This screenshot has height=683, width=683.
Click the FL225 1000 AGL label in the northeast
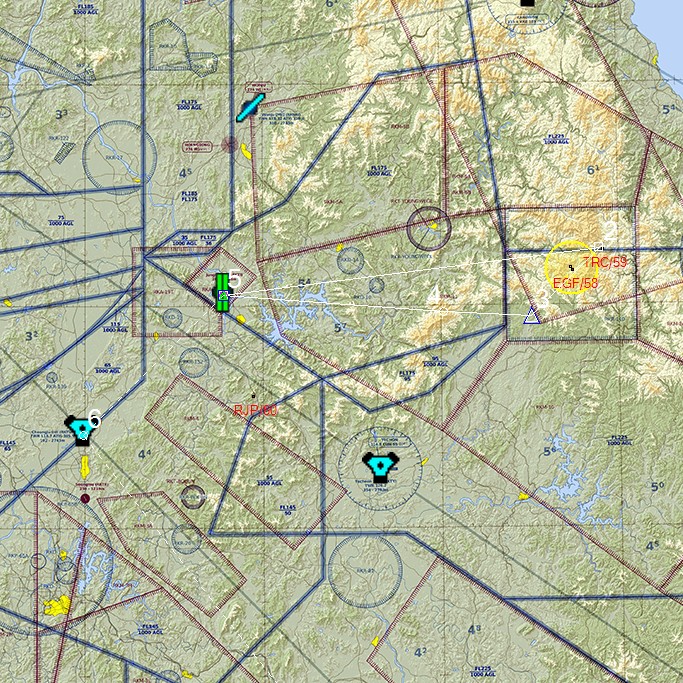(556, 139)
